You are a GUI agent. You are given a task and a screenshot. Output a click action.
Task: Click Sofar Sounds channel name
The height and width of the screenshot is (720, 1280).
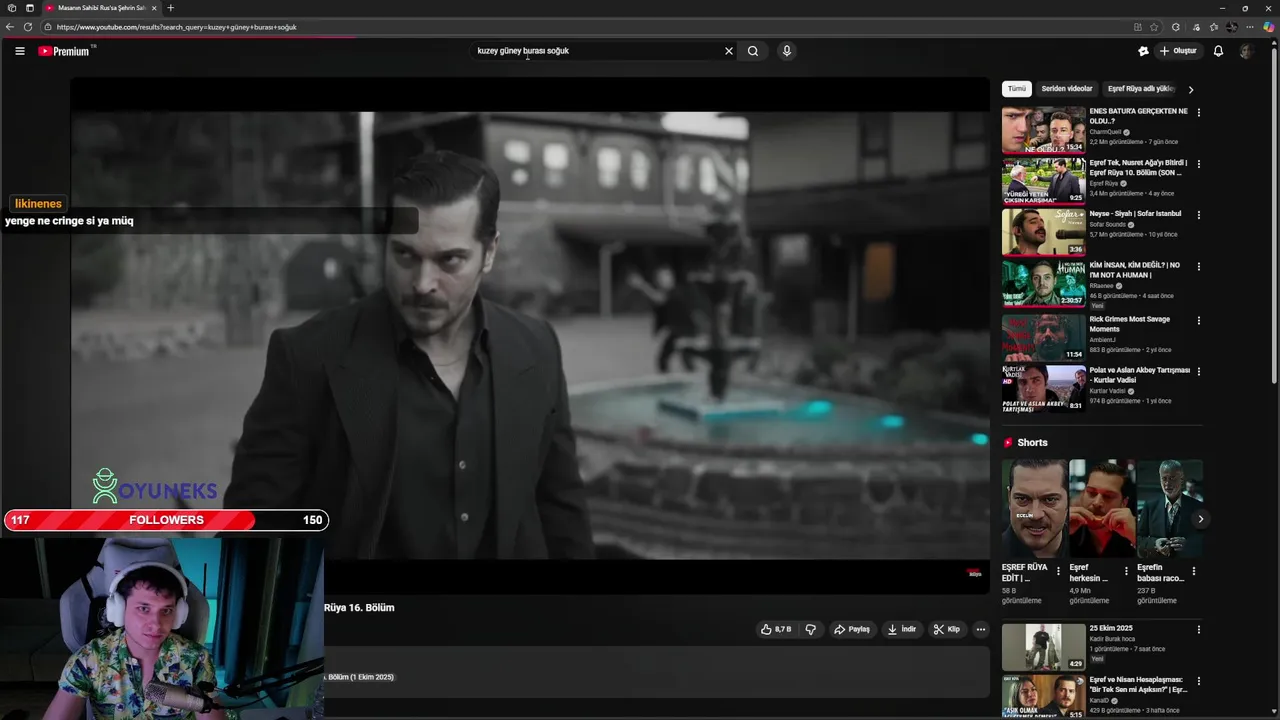pos(1107,224)
